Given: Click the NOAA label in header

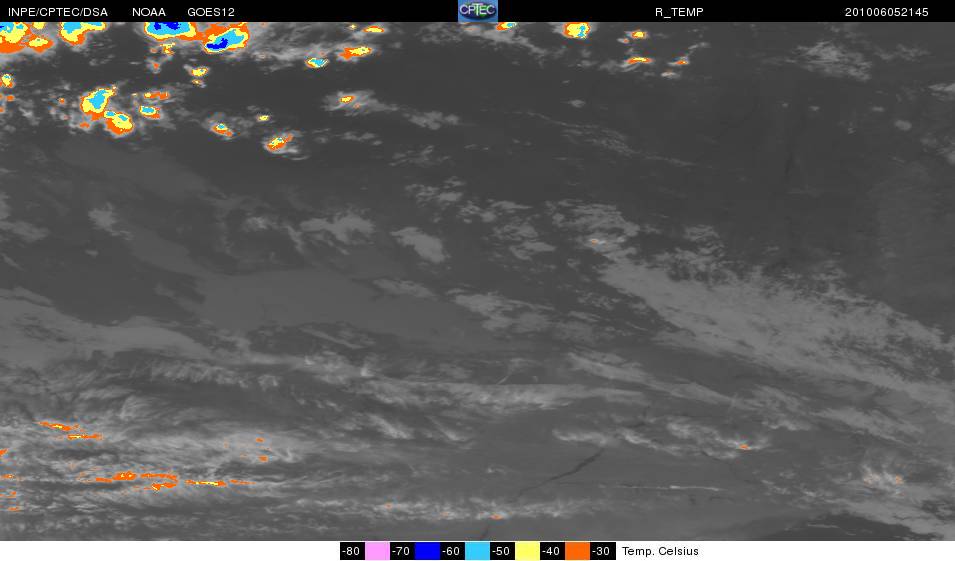Looking at the screenshot, I should 149,12.
